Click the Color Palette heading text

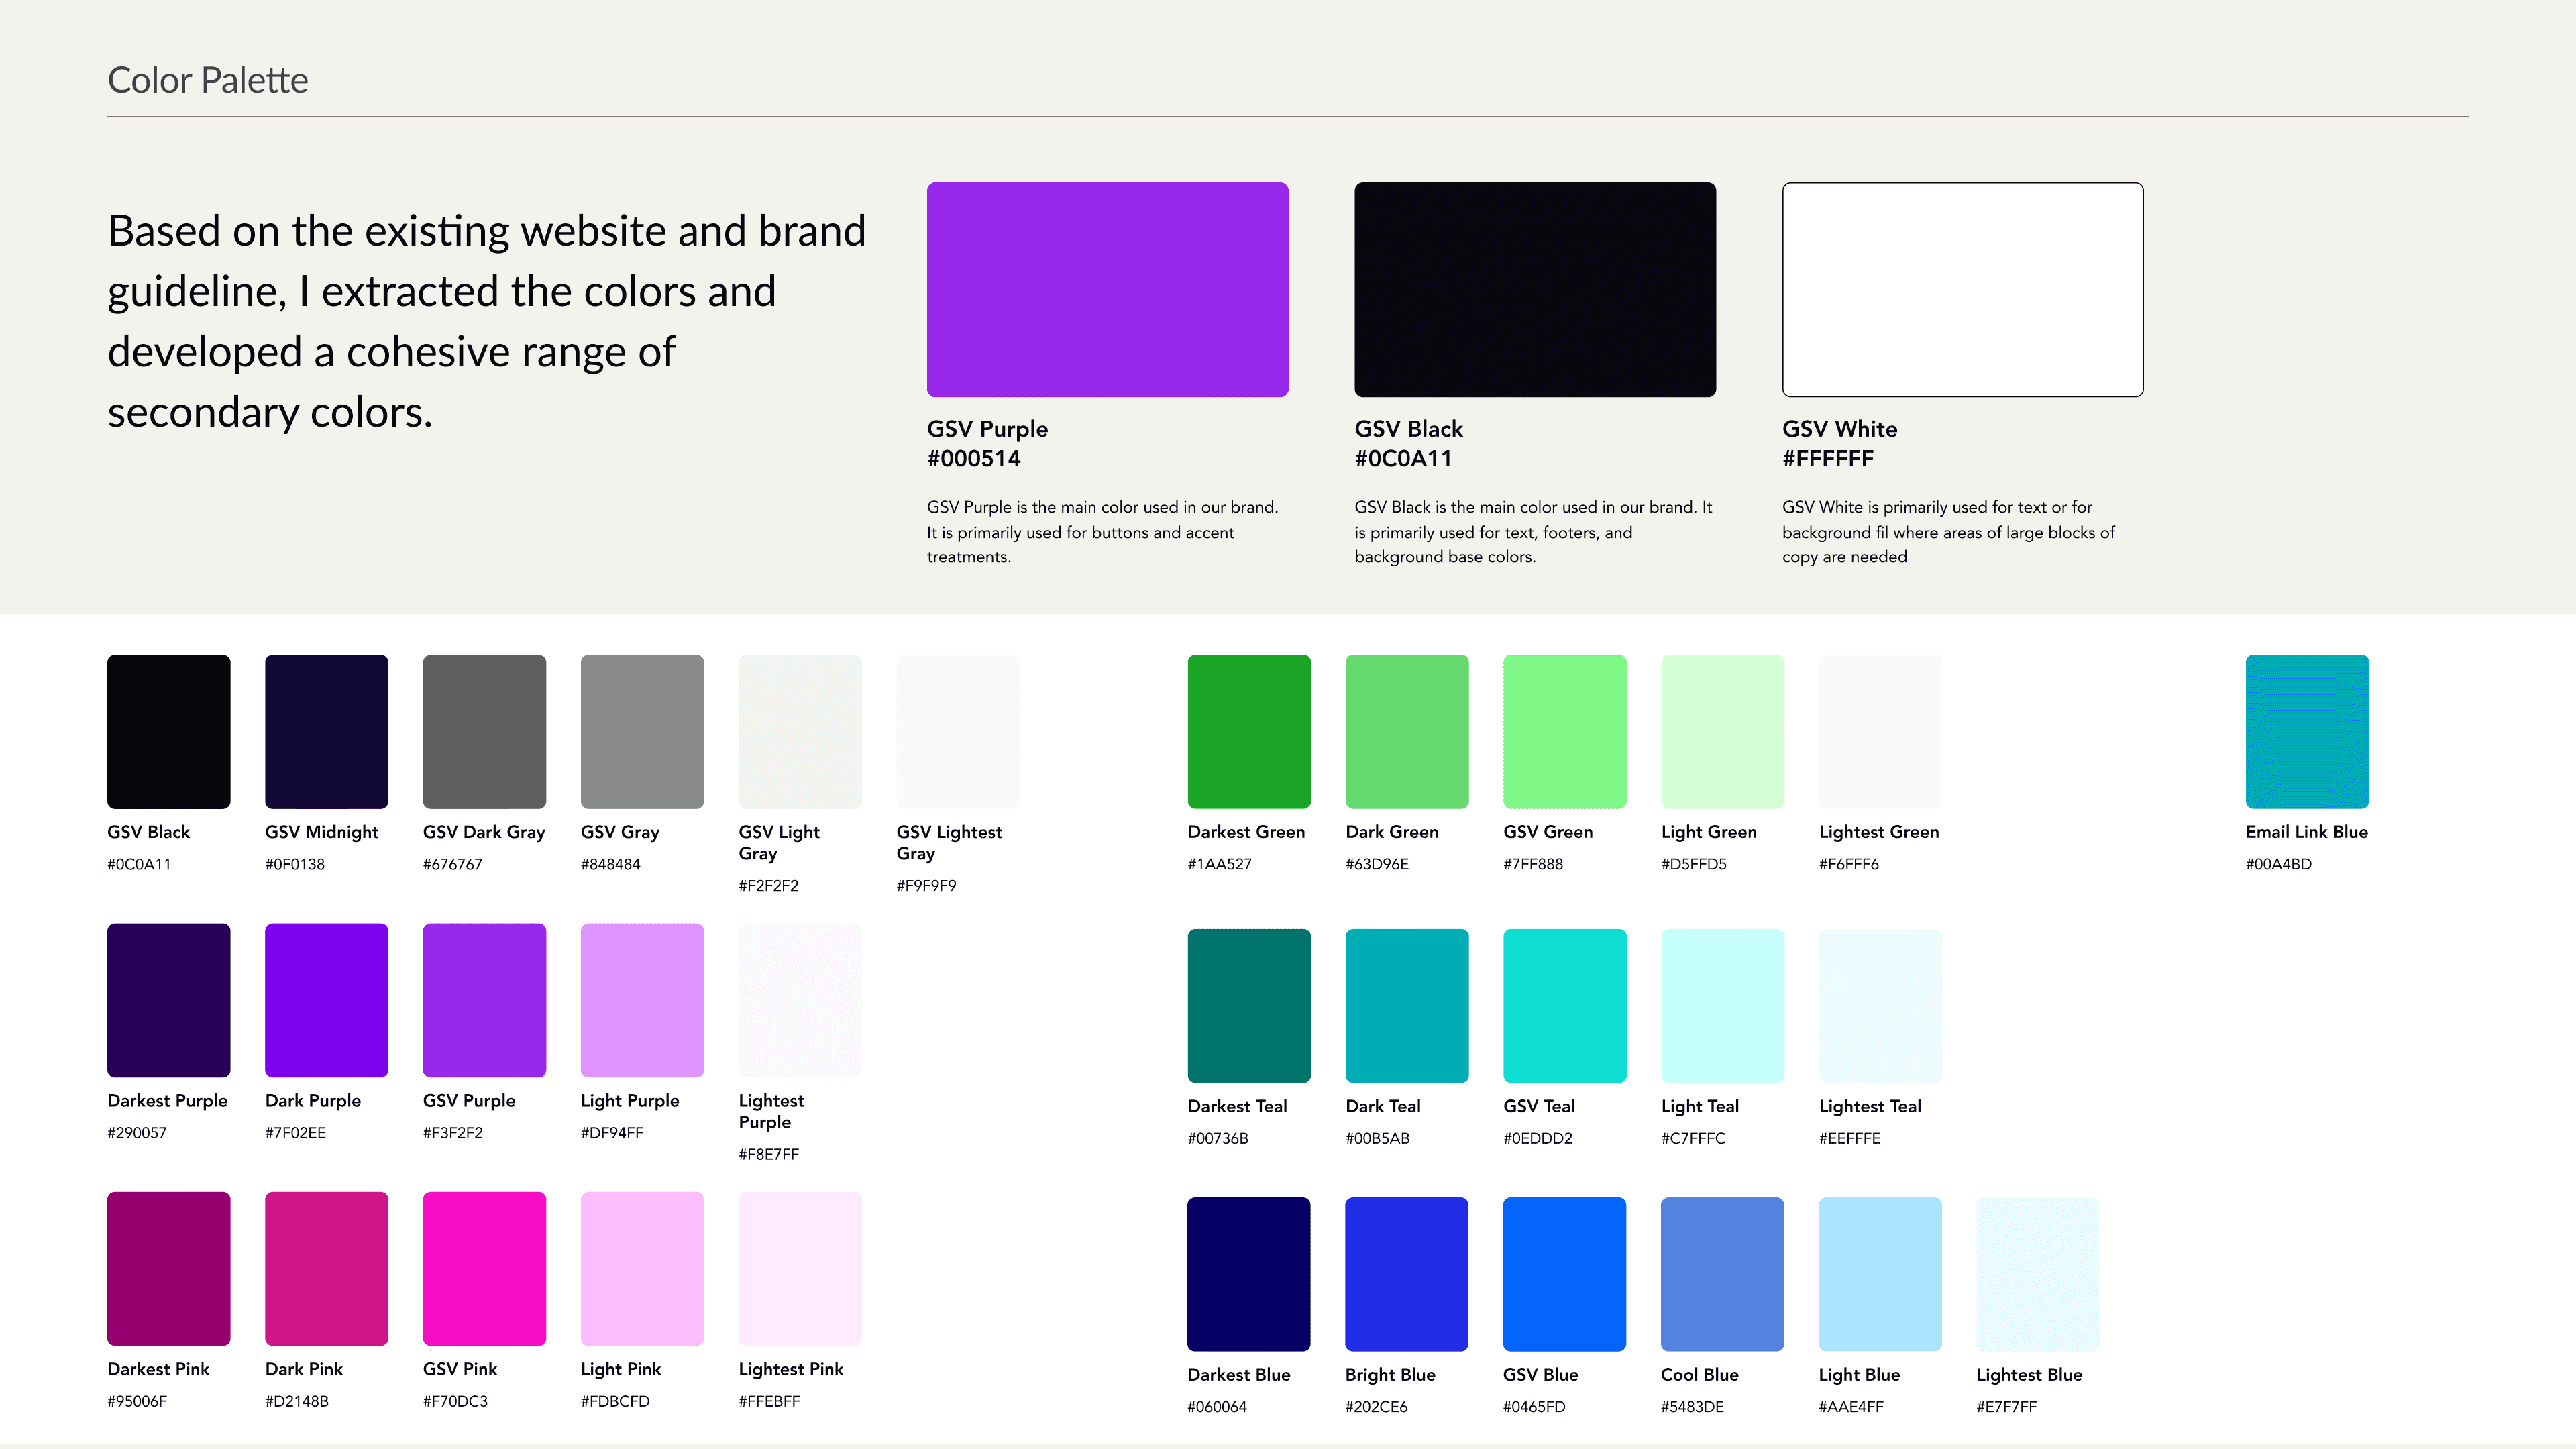point(208,80)
